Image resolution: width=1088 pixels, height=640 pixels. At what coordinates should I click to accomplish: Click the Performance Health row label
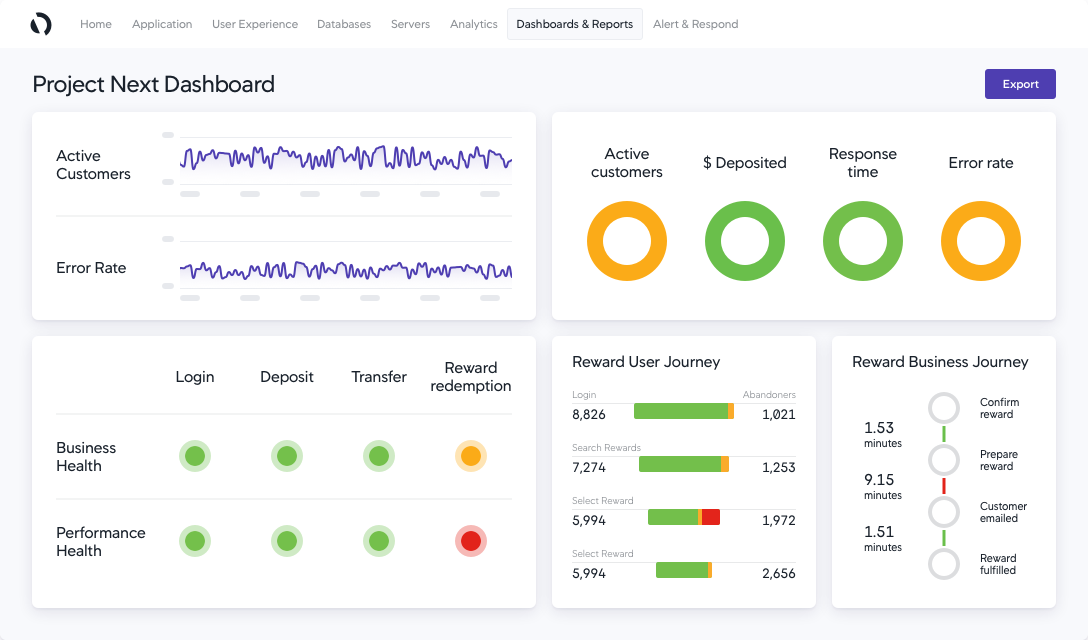[101, 541]
